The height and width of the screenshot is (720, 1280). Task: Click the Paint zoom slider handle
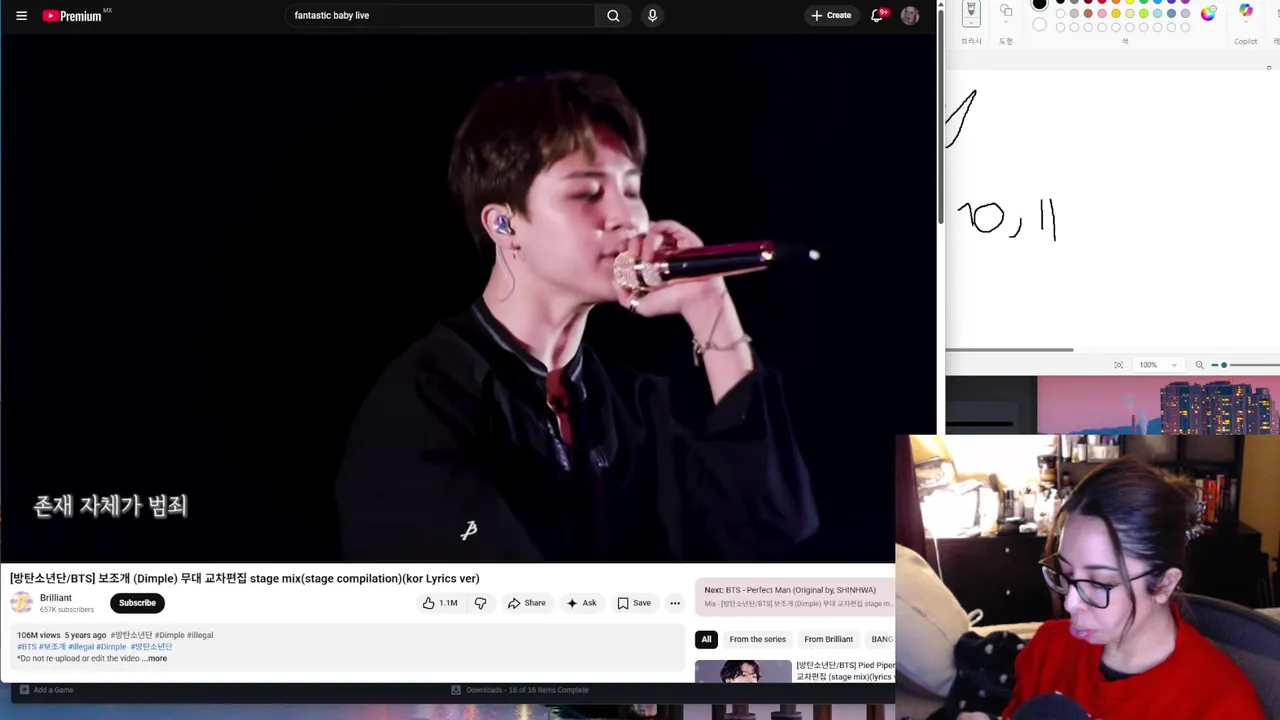[x=1224, y=365]
